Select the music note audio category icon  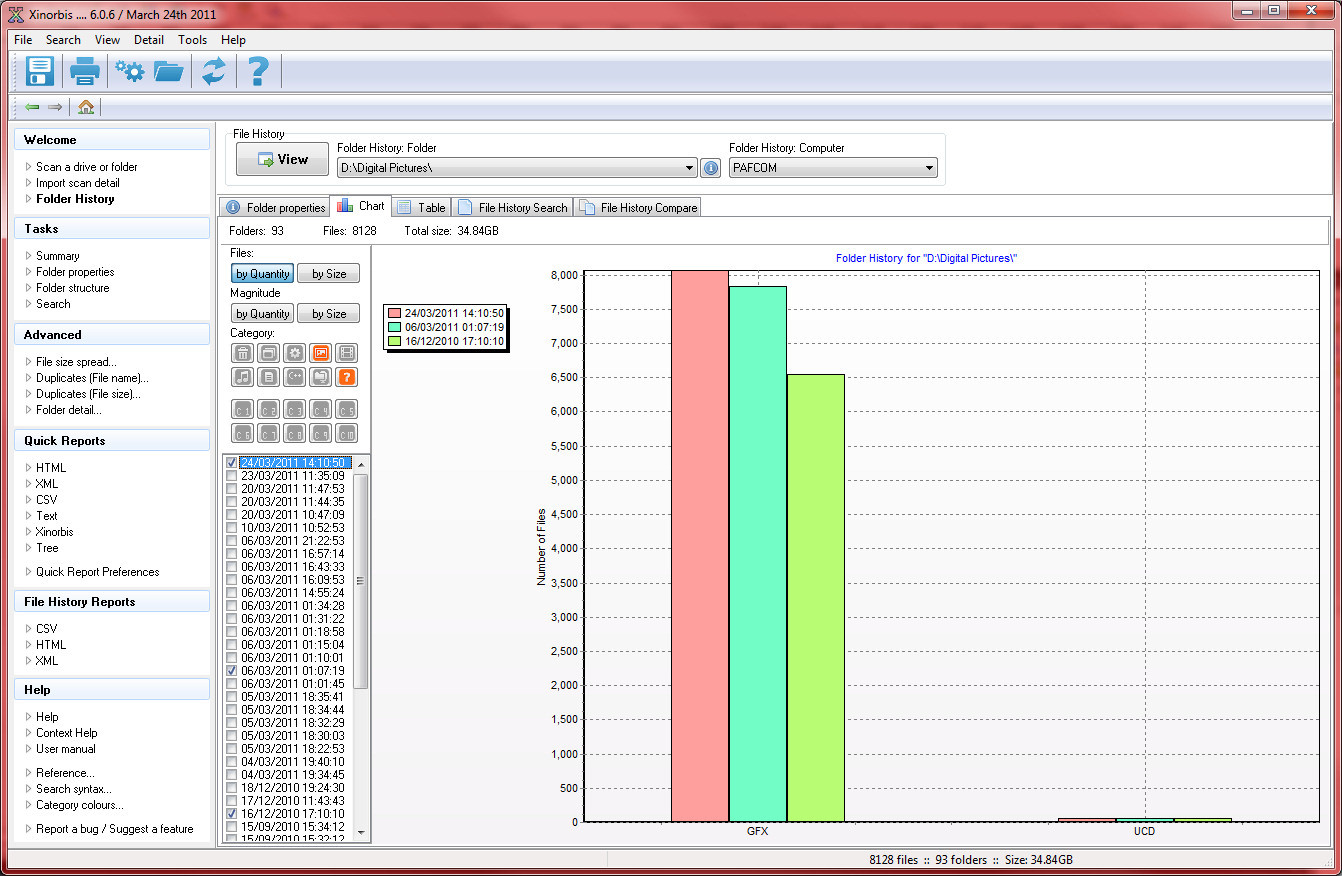[242, 377]
